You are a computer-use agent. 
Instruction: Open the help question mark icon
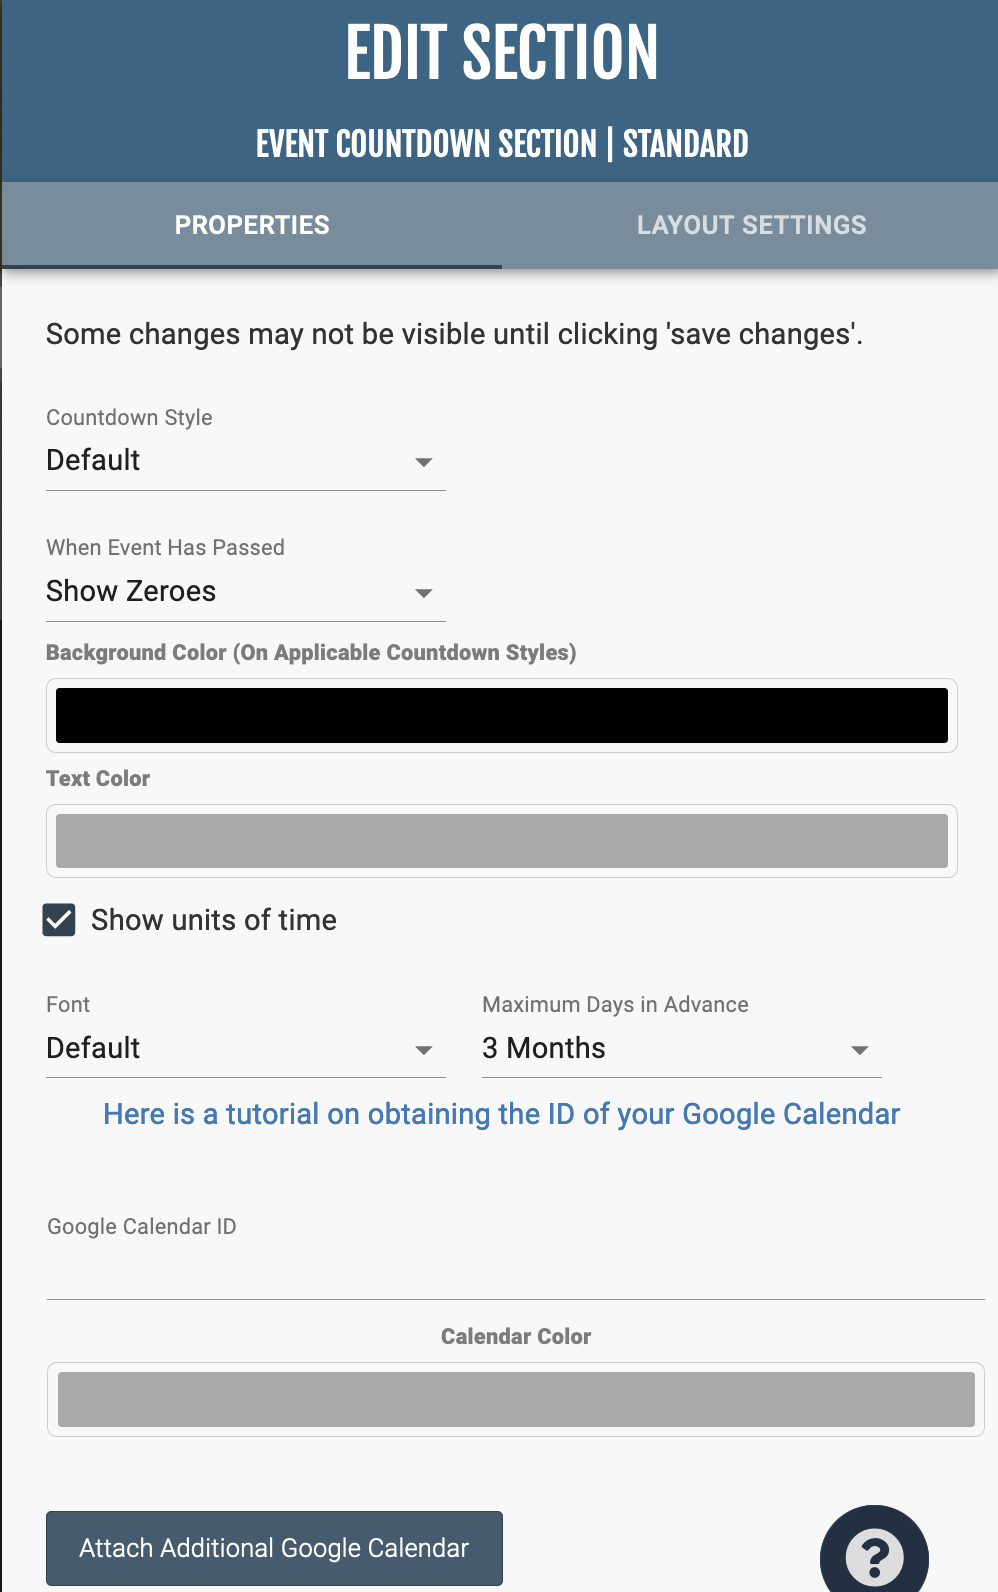[x=874, y=1555]
